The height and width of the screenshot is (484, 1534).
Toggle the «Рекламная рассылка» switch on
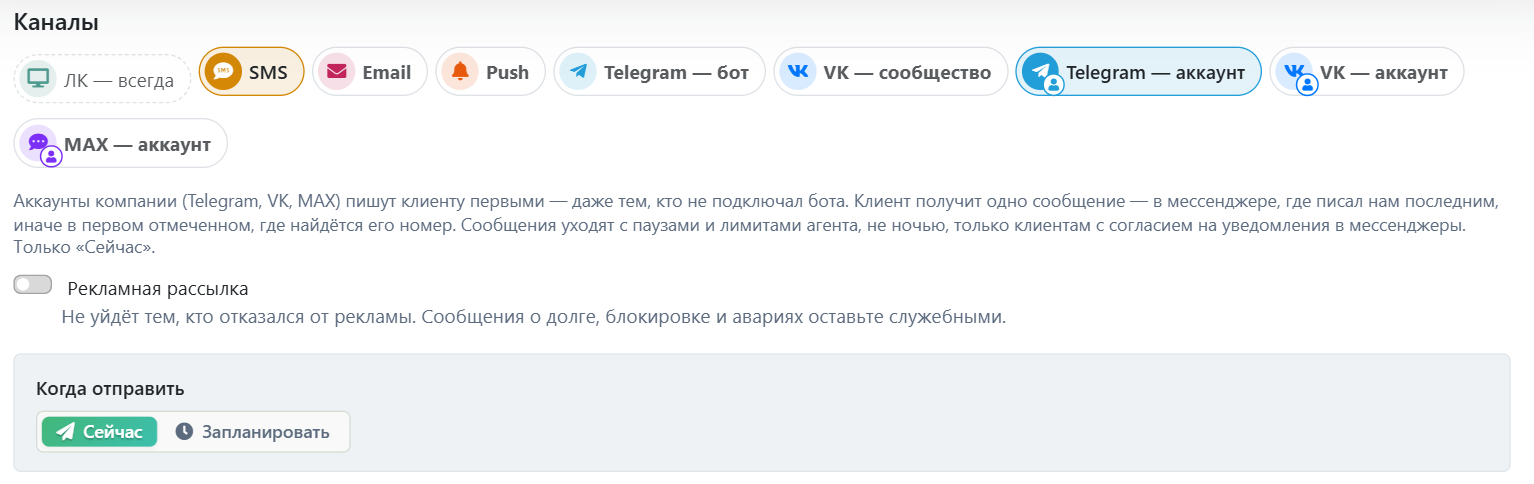pos(33,286)
